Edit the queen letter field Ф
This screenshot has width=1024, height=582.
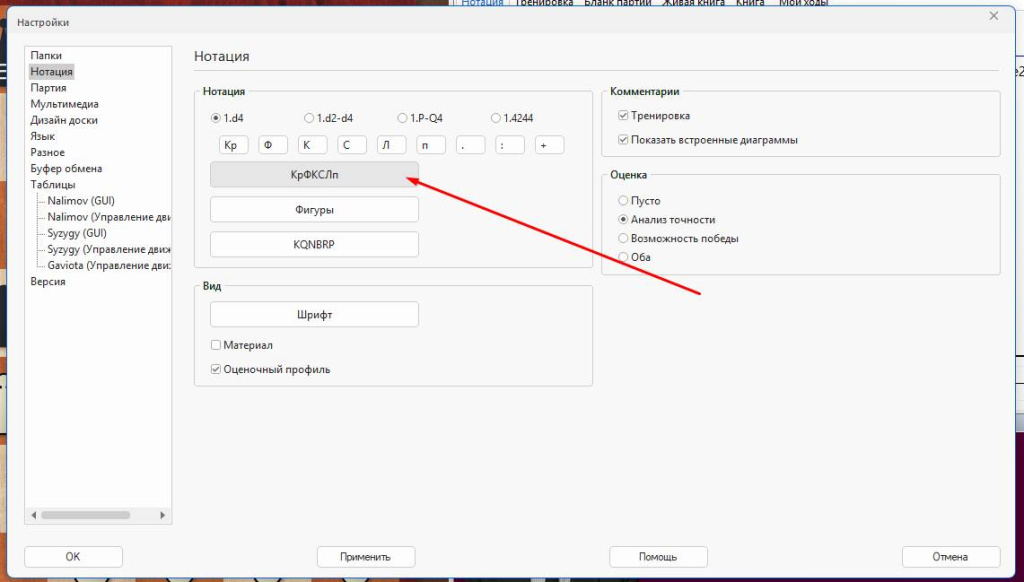point(272,144)
